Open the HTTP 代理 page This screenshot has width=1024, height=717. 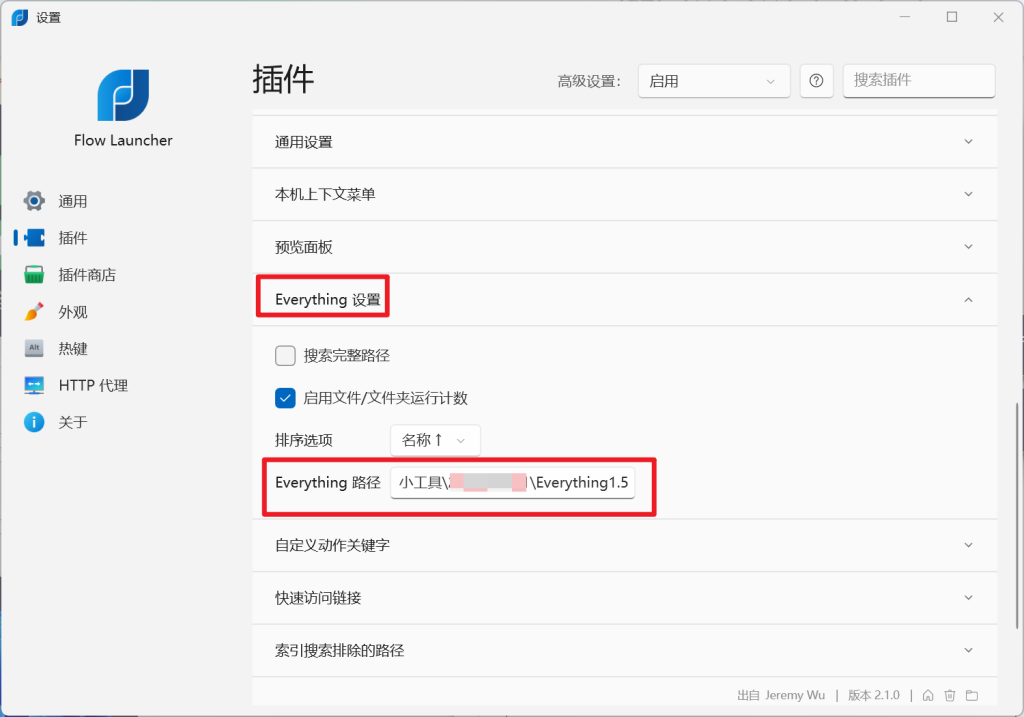93,385
